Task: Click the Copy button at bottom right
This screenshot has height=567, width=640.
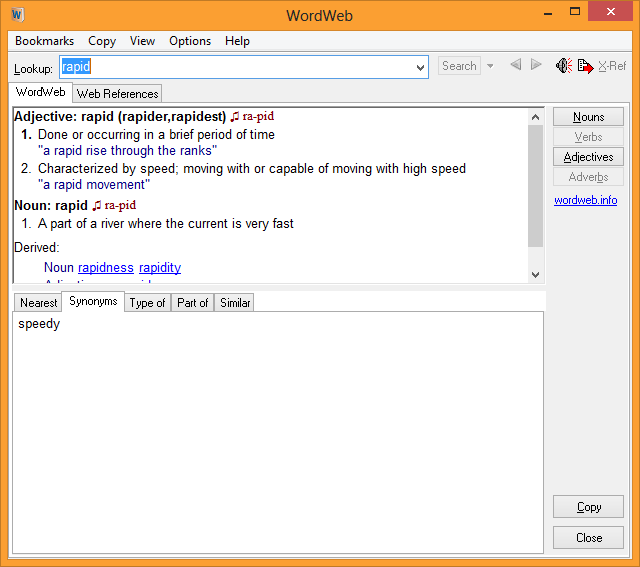Action: (588, 507)
